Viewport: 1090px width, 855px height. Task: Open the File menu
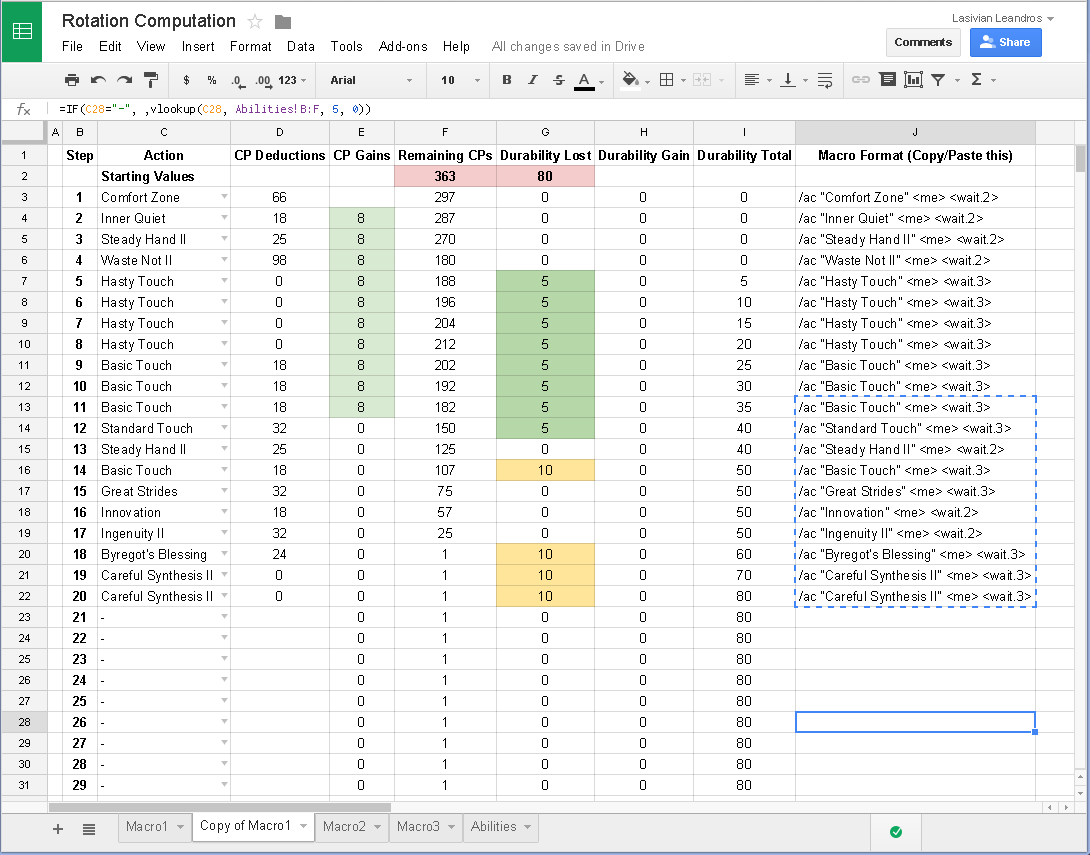72,47
